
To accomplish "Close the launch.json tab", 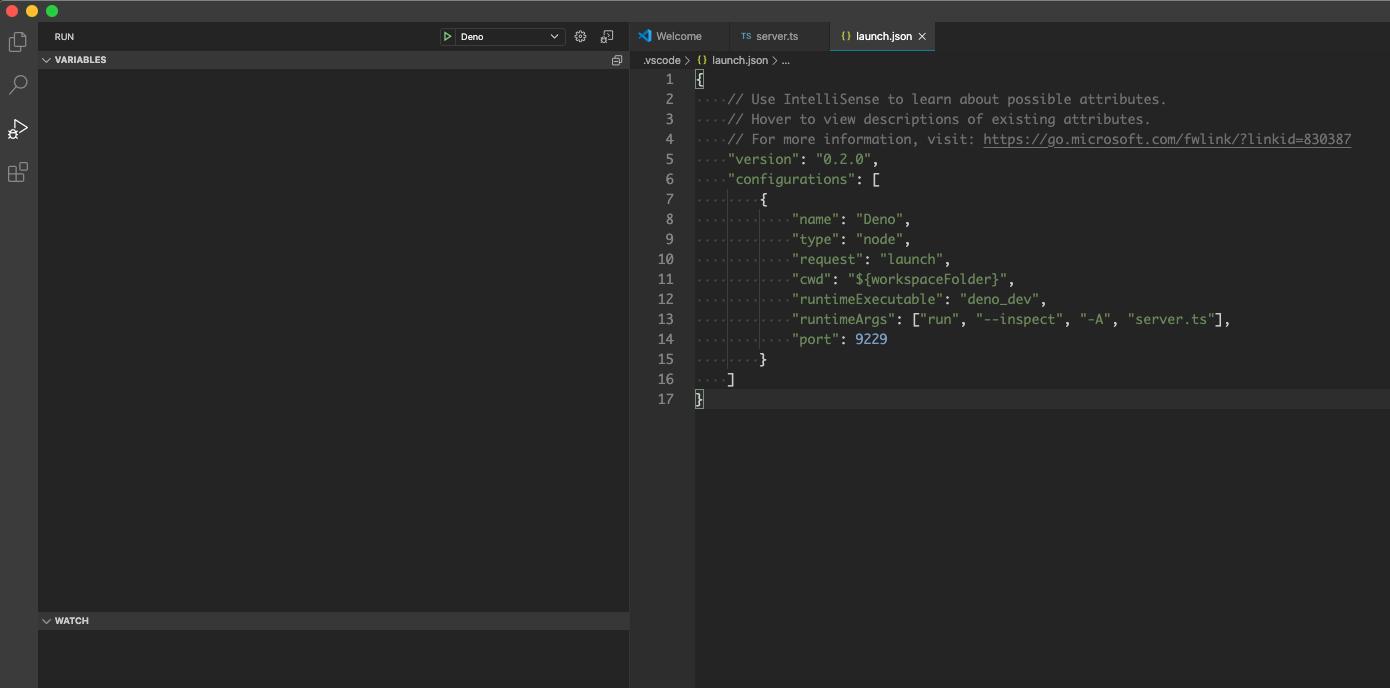I will point(922,36).
